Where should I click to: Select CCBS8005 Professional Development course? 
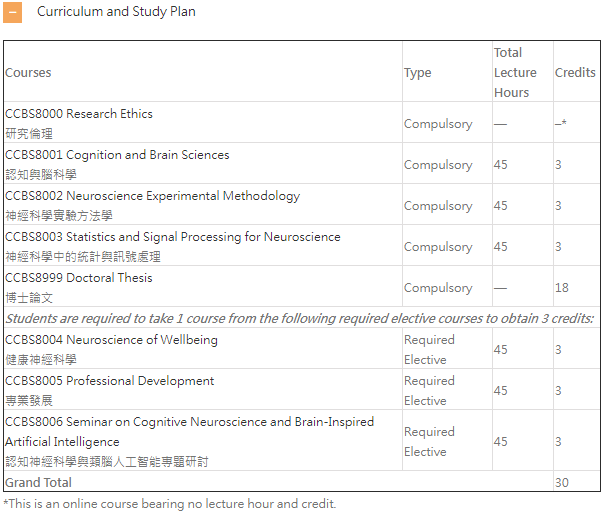click(x=110, y=381)
